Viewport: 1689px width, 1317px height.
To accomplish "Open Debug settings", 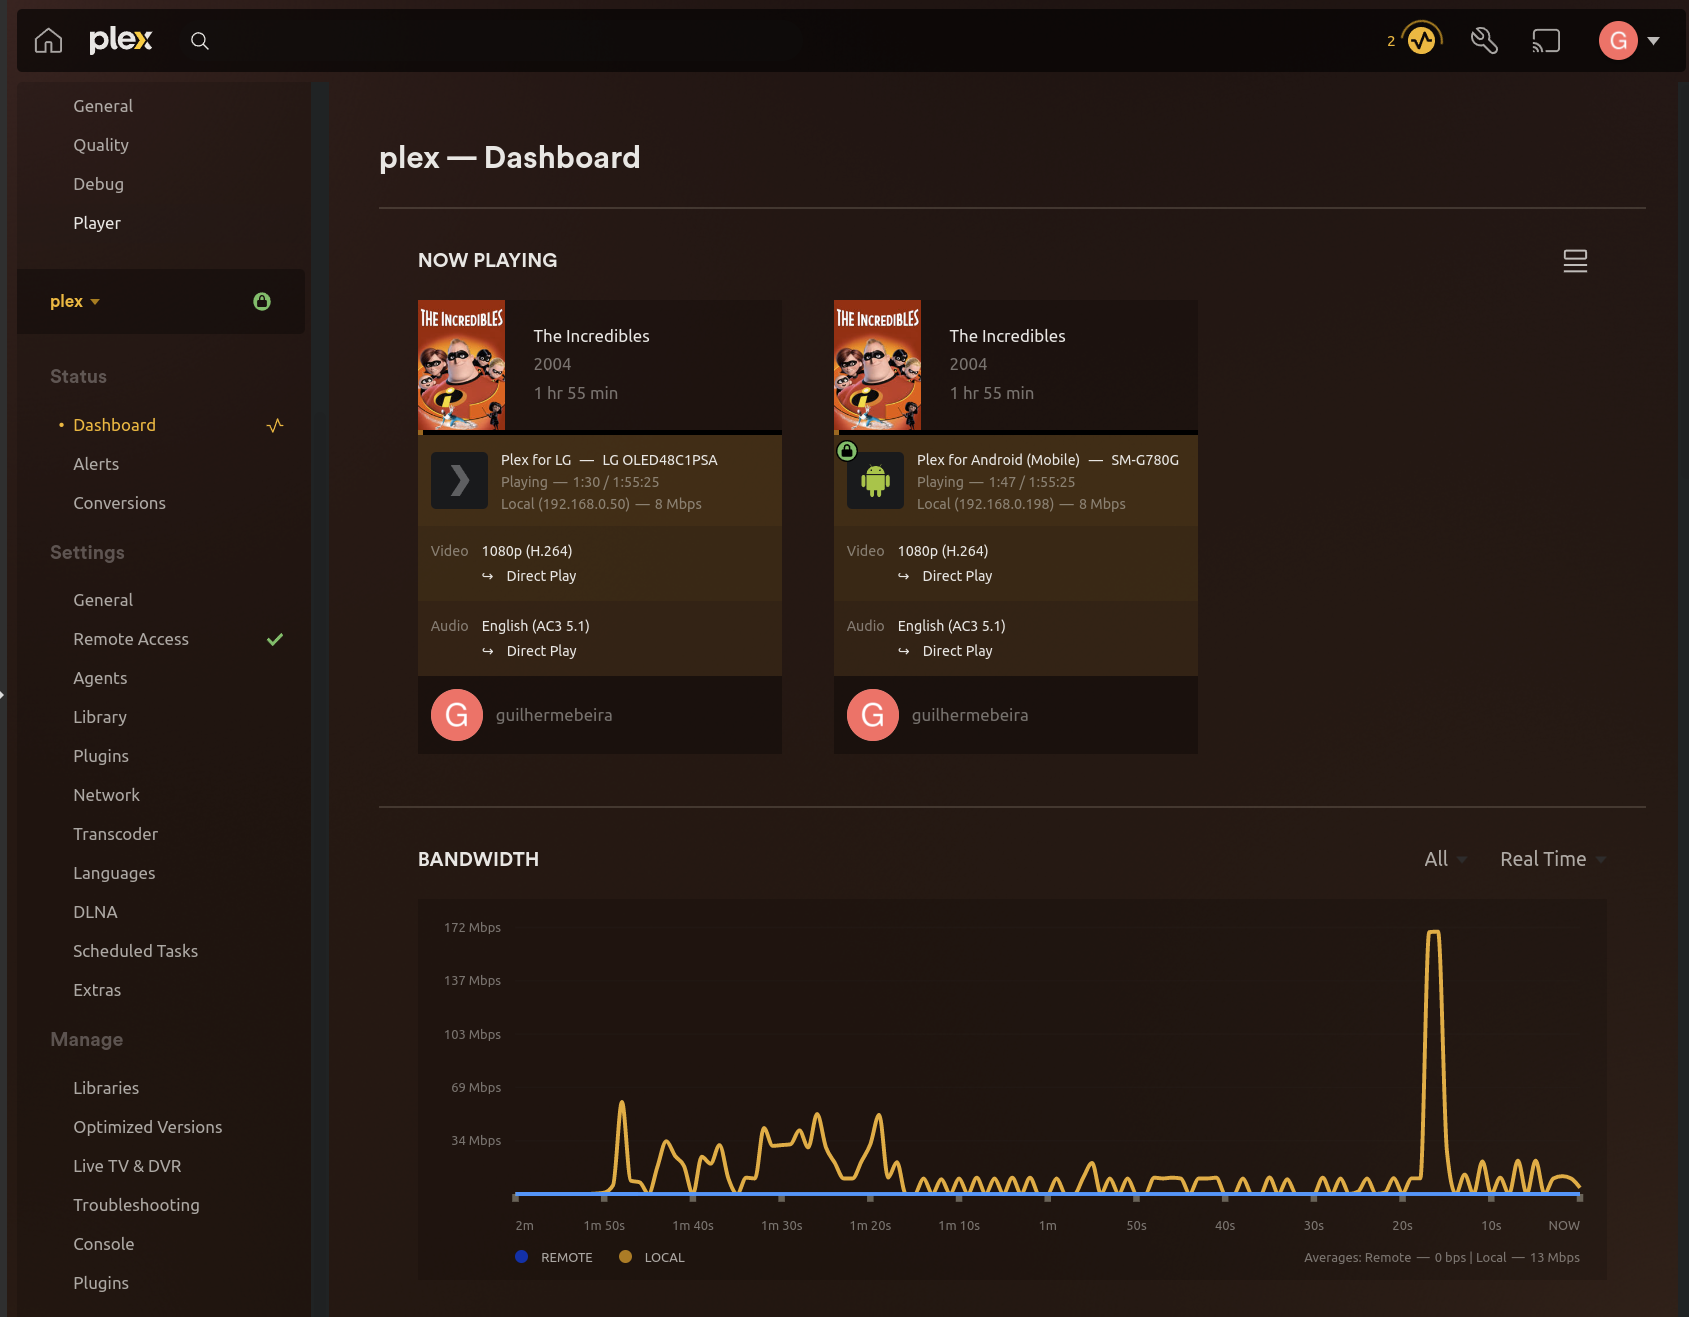I will tap(98, 184).
